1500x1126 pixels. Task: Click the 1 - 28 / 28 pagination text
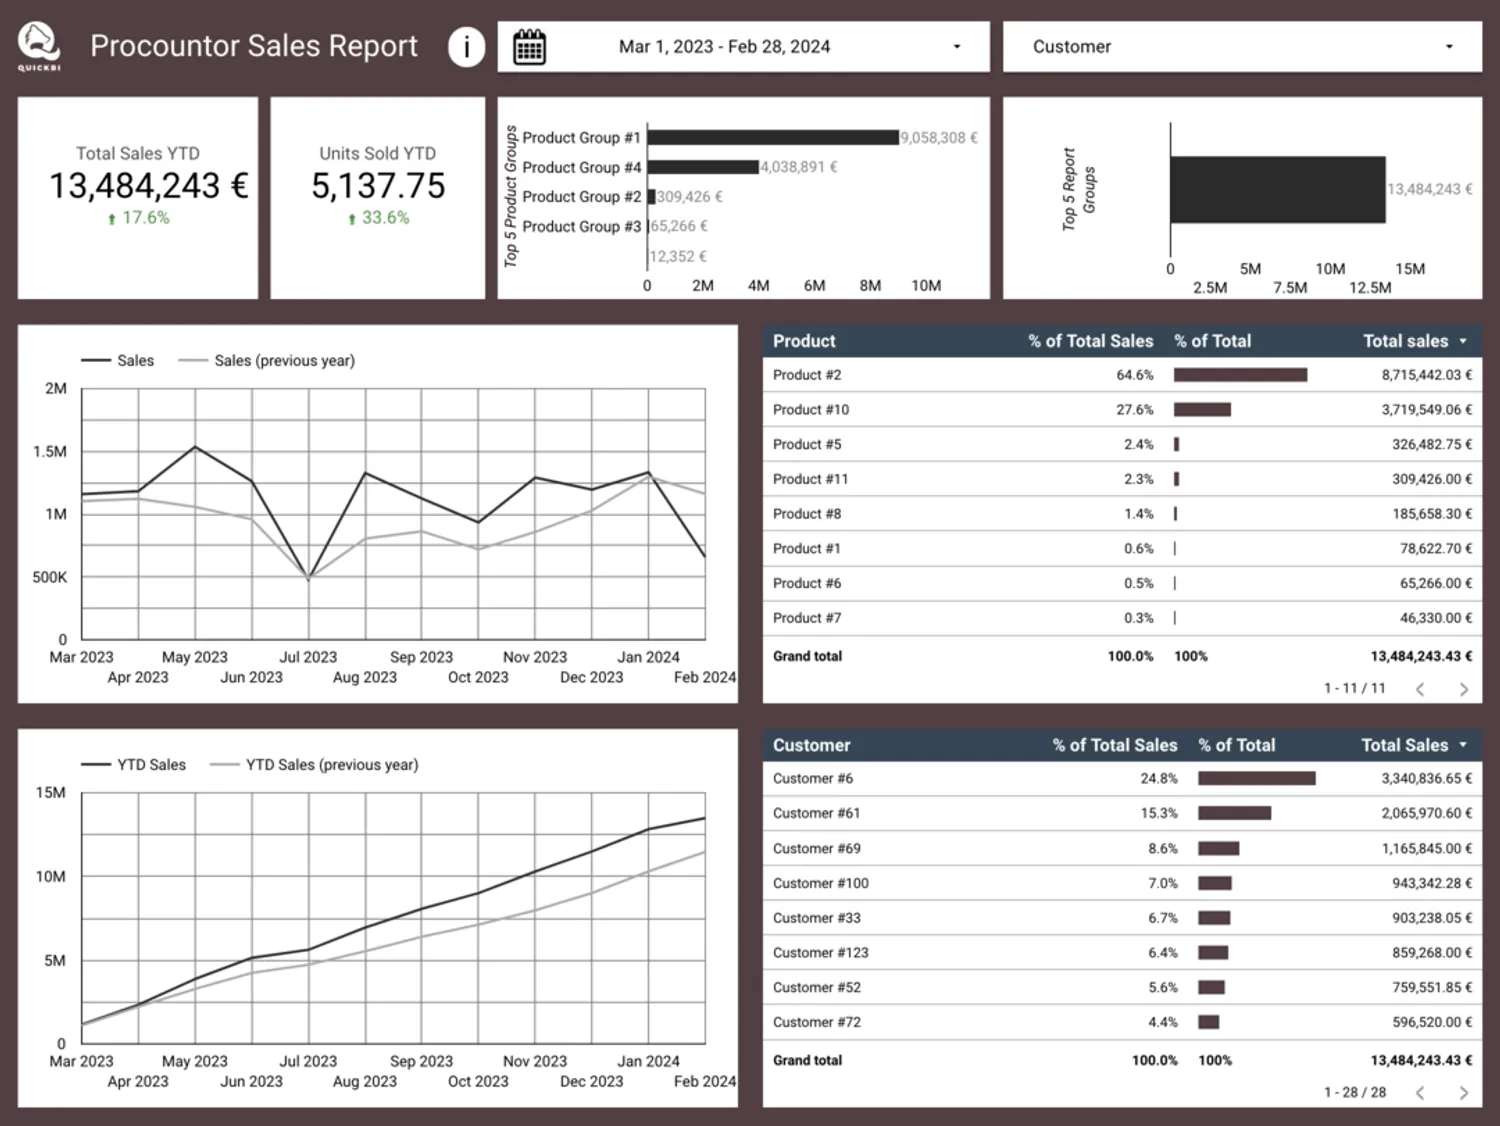point(1355,1093)
